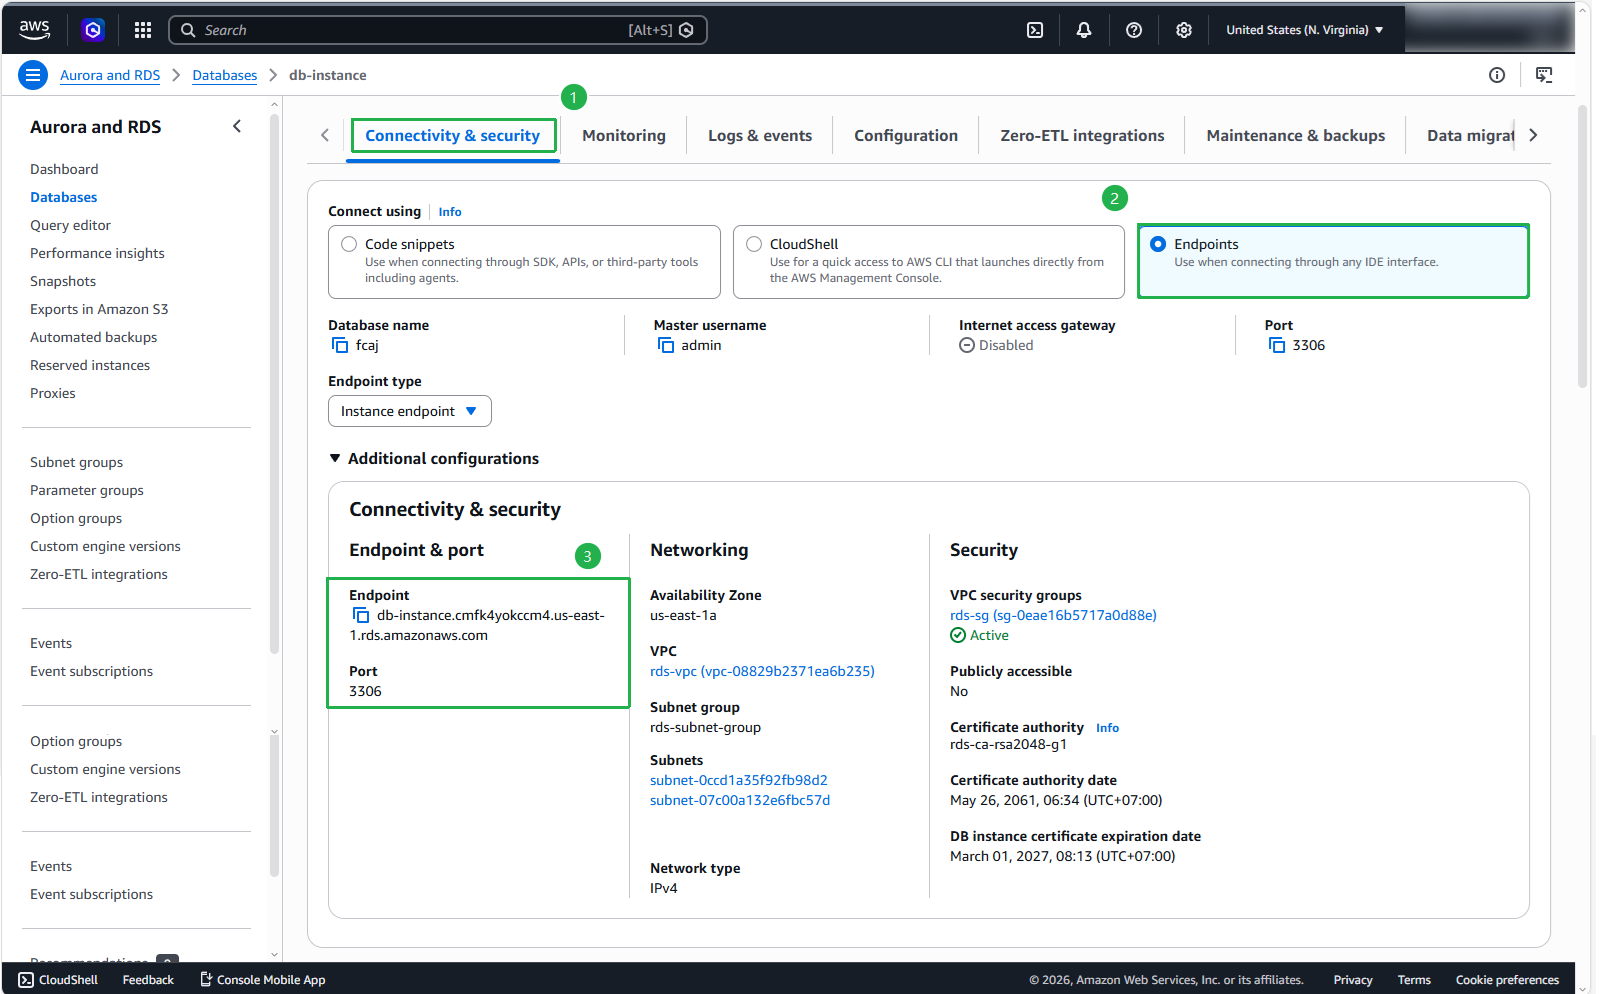Switch to Logs & events tab
Screen dimensions: 1600x994
[760, 136]
